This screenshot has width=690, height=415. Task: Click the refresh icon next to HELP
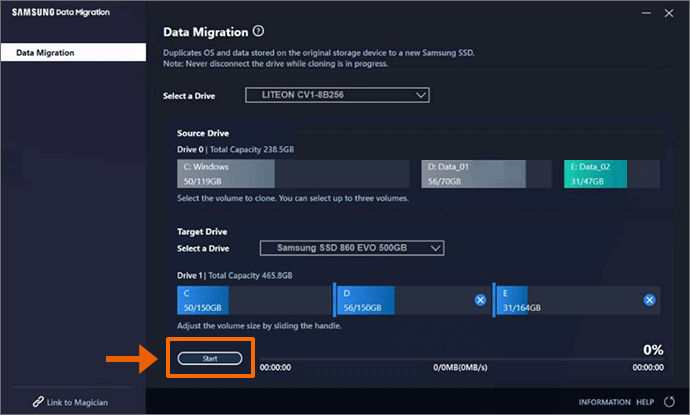[669, 402]
